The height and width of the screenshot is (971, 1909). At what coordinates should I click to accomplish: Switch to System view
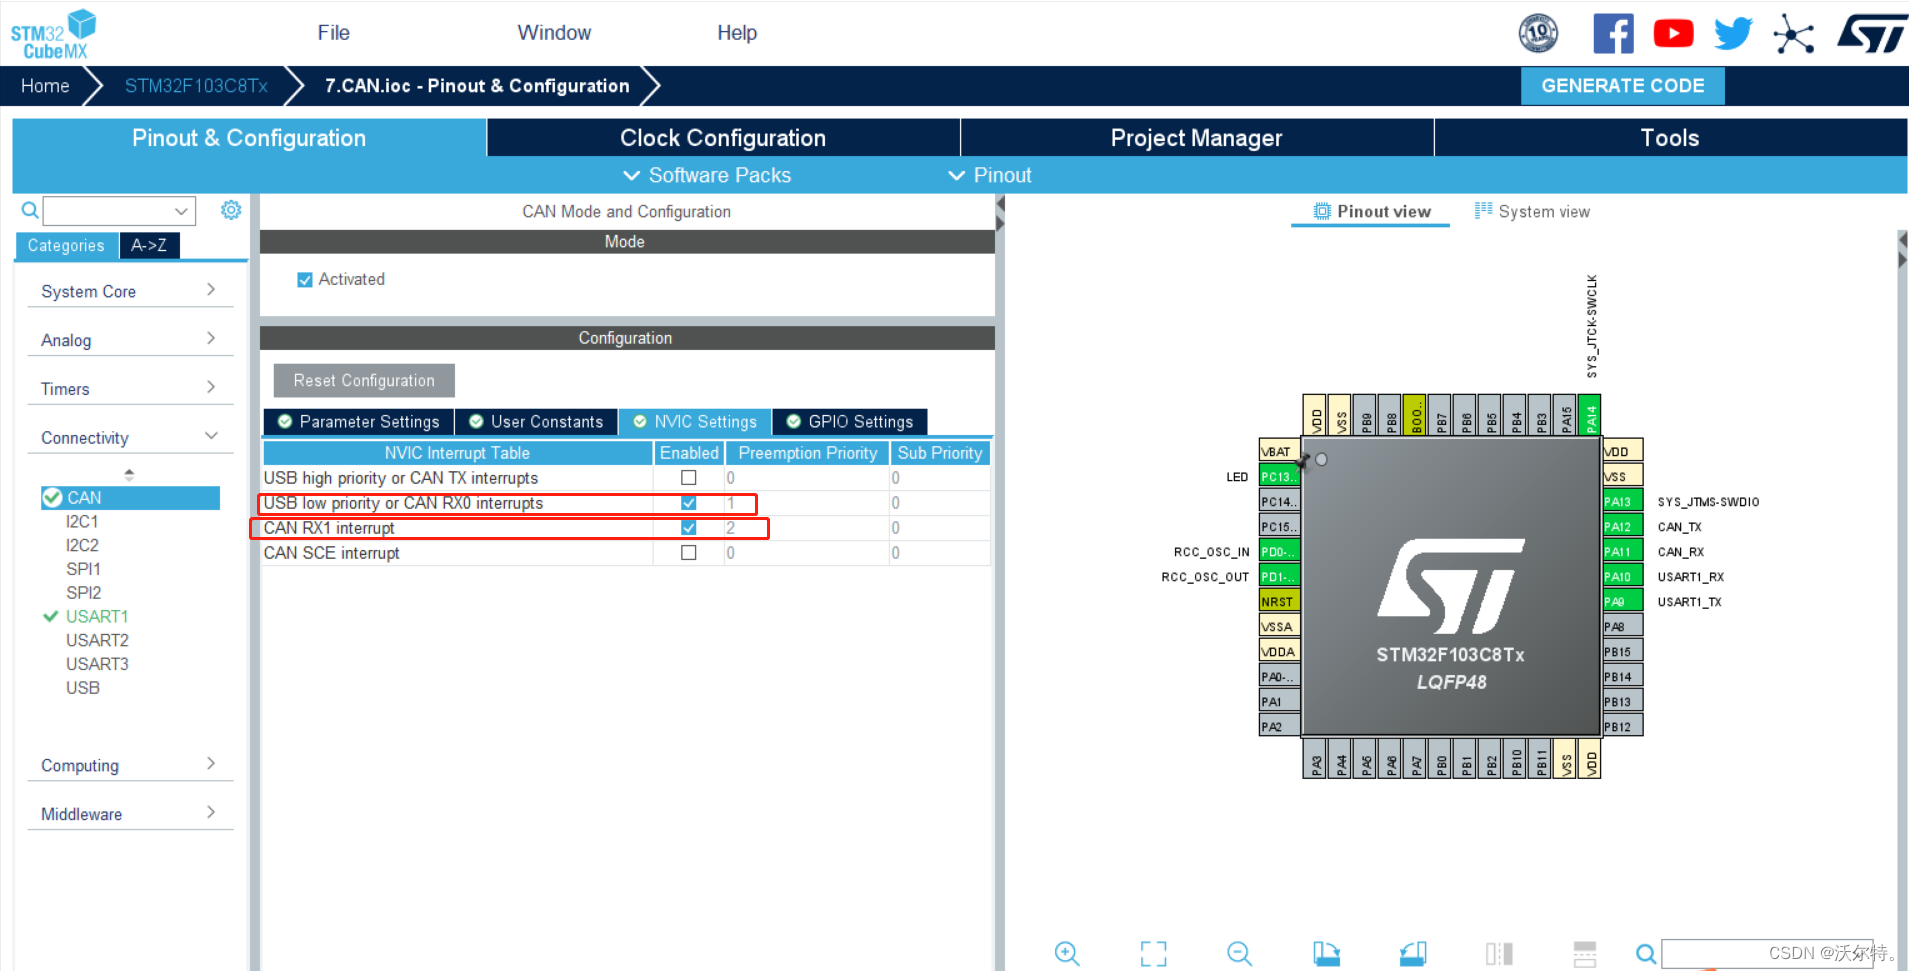(1532, 212)
